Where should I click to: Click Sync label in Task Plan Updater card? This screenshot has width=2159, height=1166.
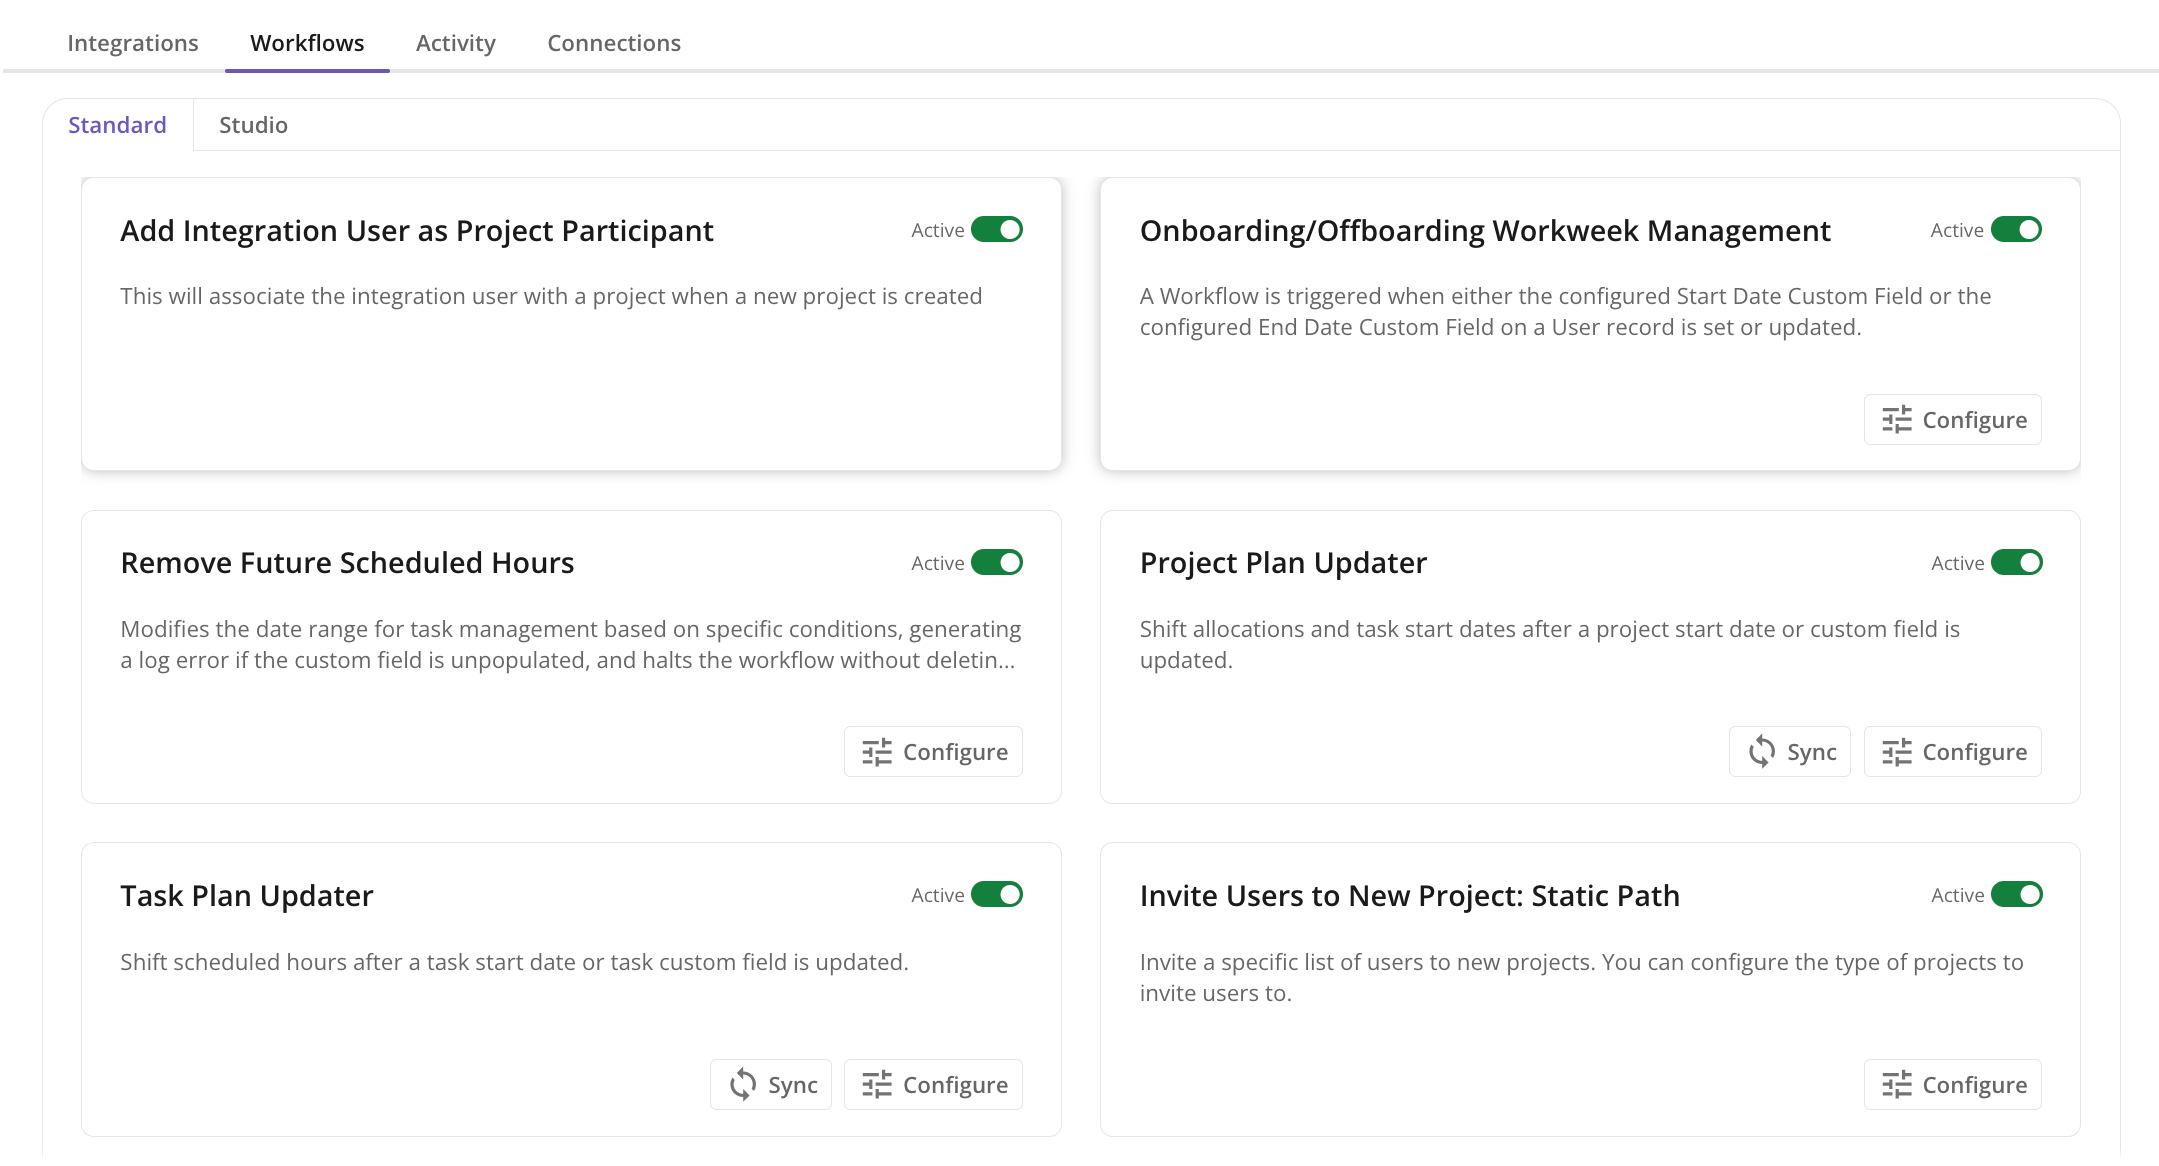coord(793,1085)
